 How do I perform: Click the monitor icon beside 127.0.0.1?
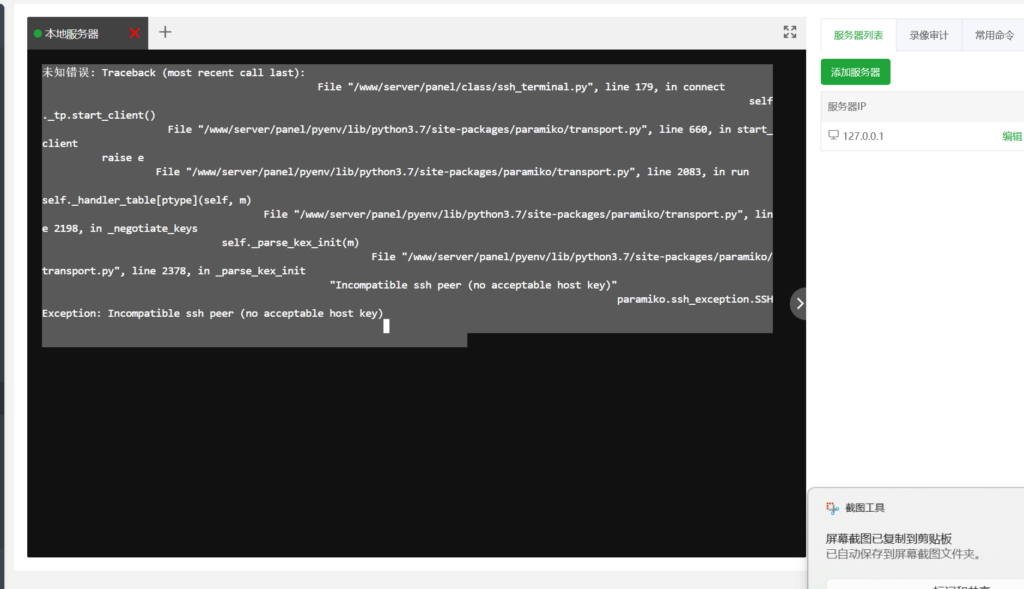tap(833, 135)
